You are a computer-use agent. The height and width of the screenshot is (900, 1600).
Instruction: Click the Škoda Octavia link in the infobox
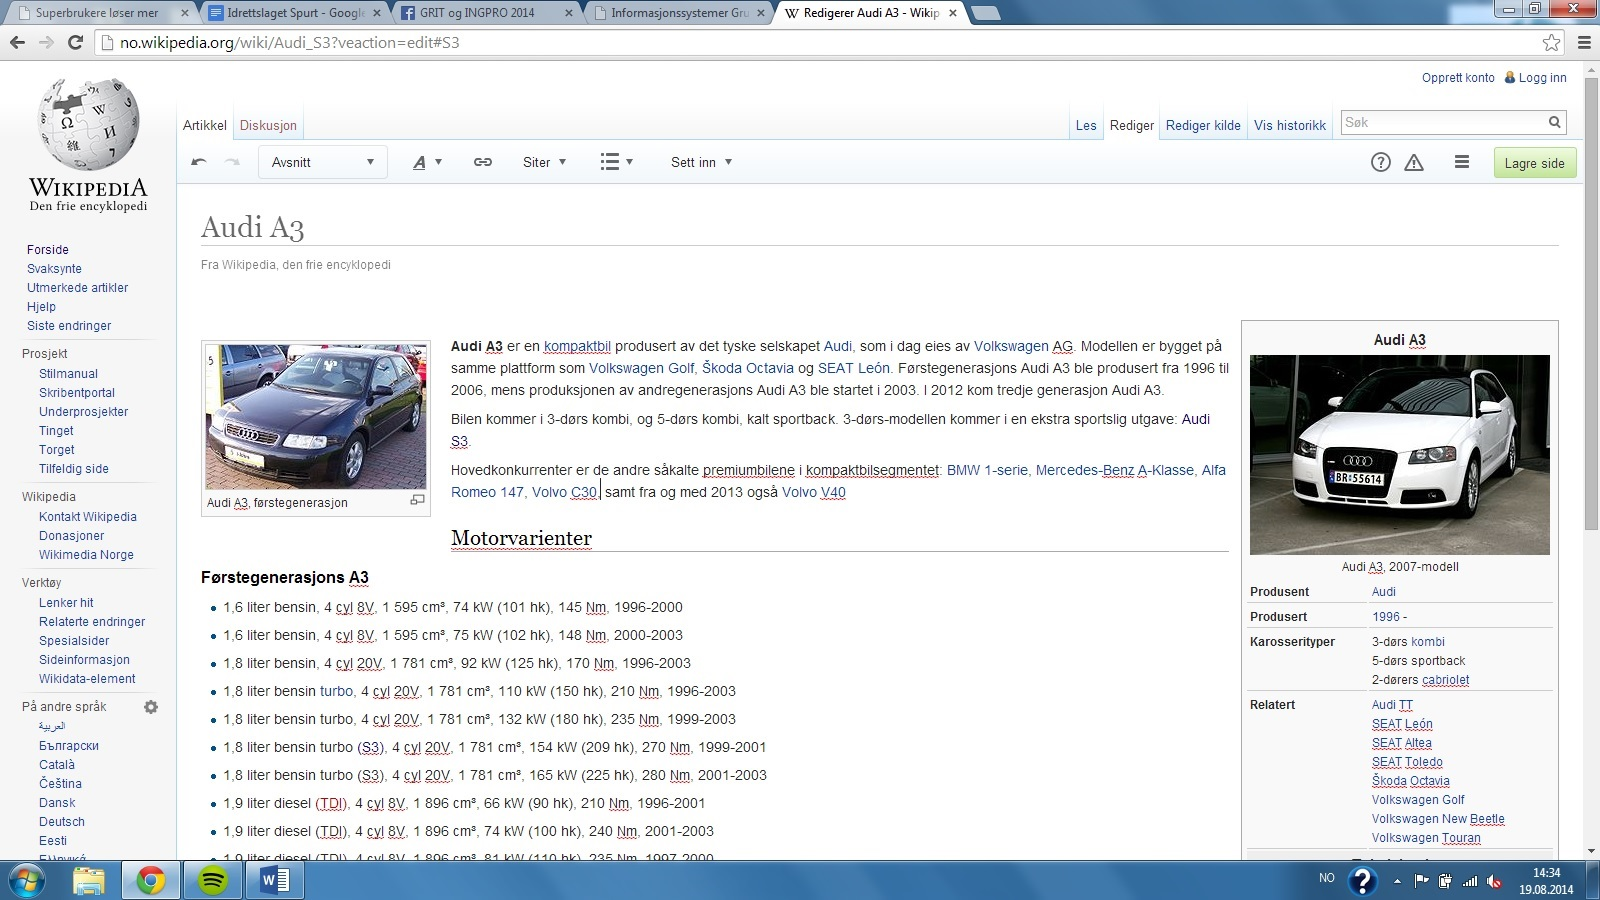tap(1410, 780)
